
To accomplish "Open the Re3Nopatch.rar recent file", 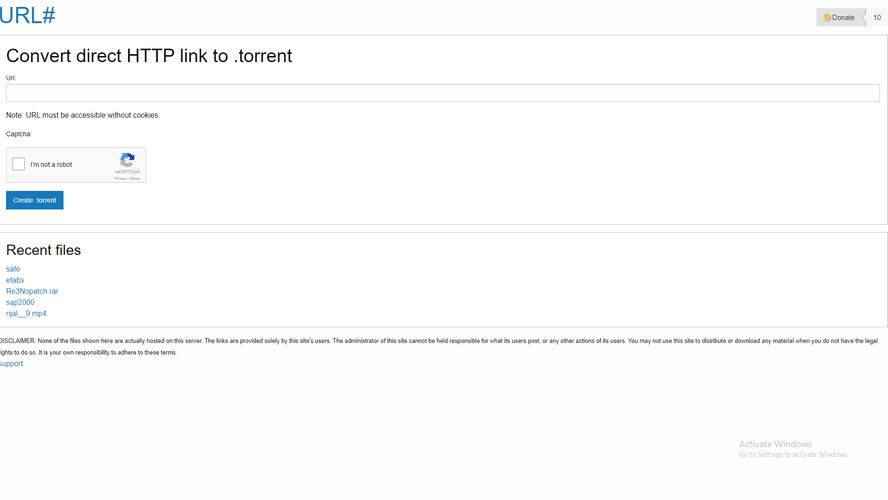I will pos(32,291).
